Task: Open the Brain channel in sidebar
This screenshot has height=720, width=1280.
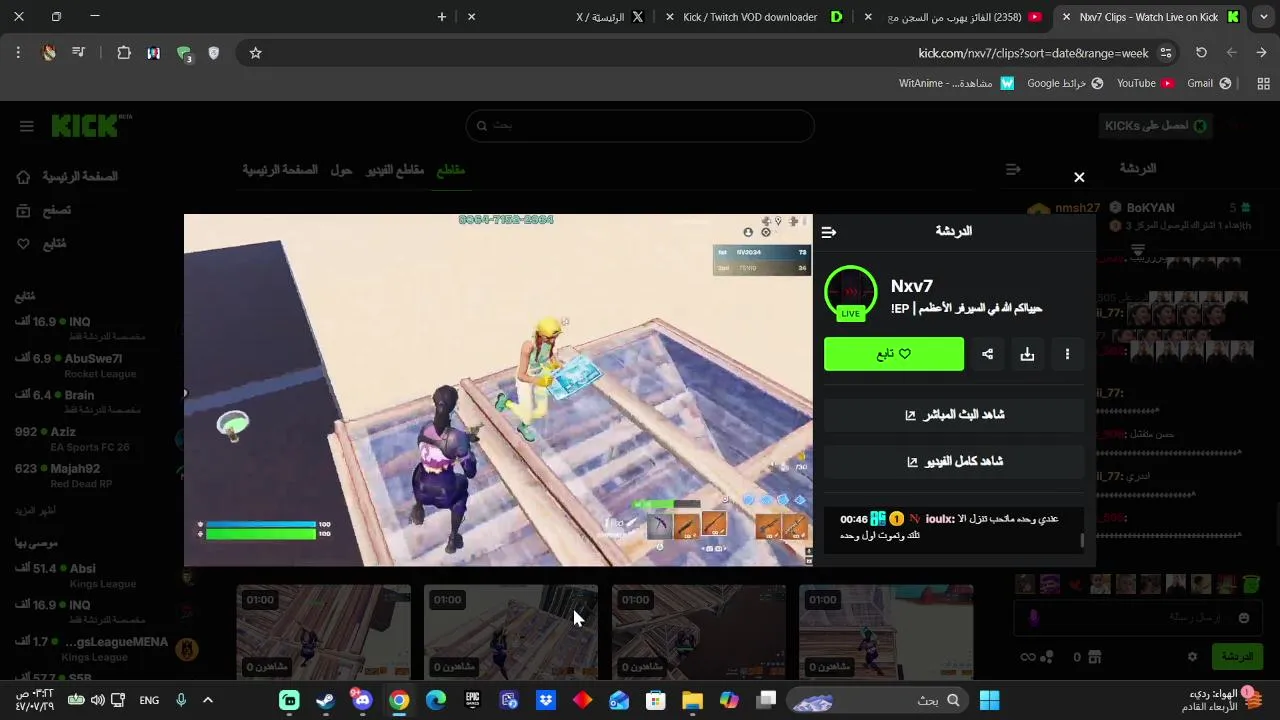Action: click(x=90, y=401)
